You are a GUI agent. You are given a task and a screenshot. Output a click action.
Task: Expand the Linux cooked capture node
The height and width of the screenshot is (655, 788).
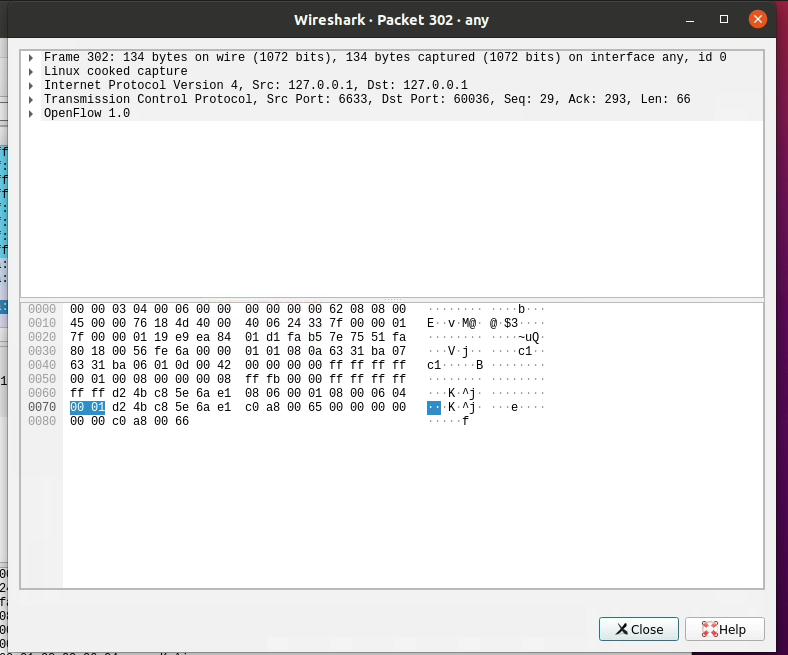31,71
